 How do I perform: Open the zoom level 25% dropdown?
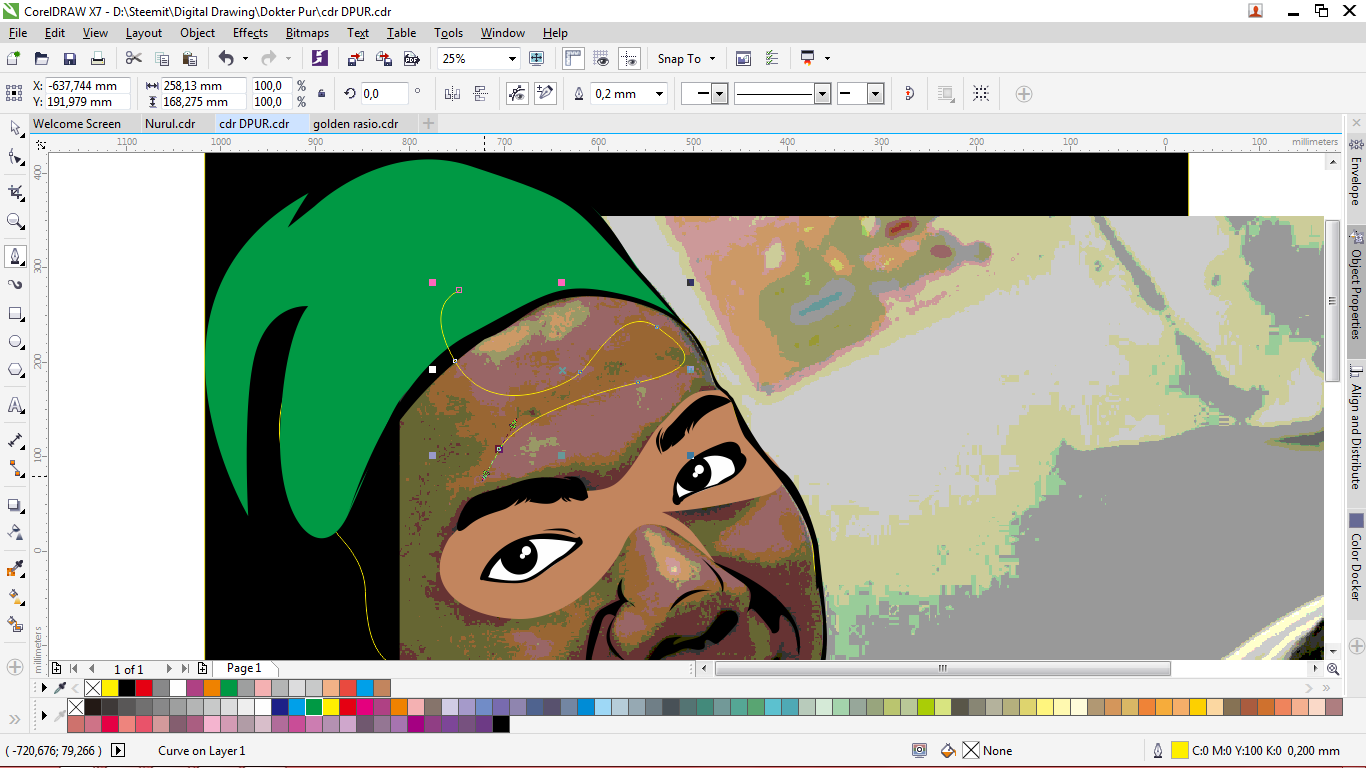tap(512, 59)
